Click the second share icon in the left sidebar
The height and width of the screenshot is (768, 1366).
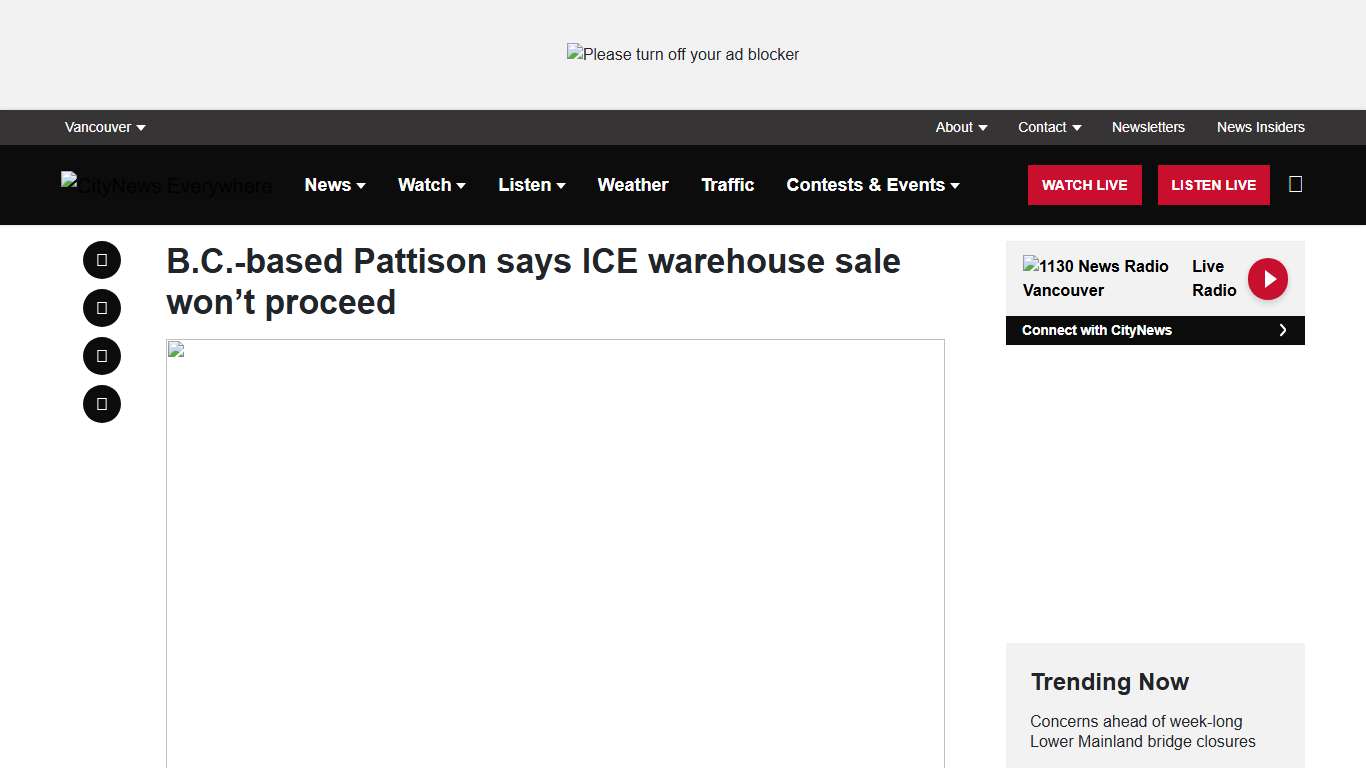[101, 308]
